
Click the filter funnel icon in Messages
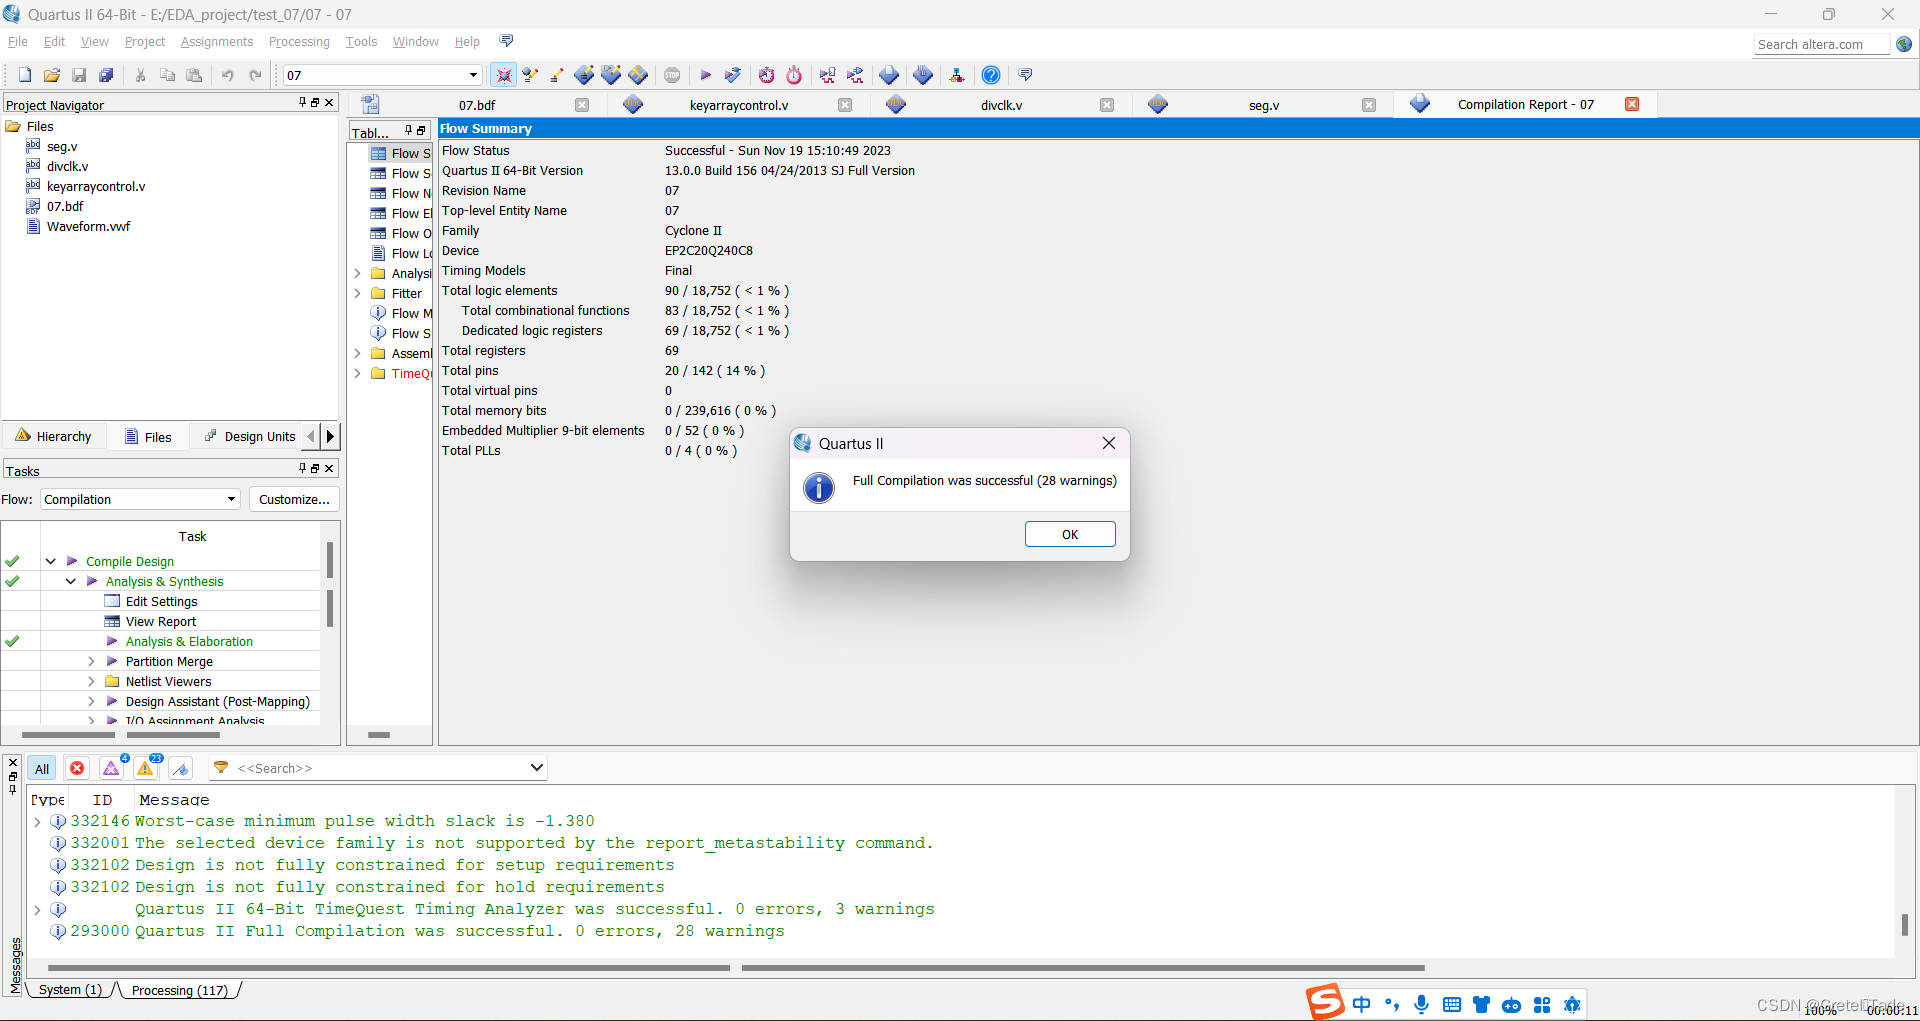(221, 768)
